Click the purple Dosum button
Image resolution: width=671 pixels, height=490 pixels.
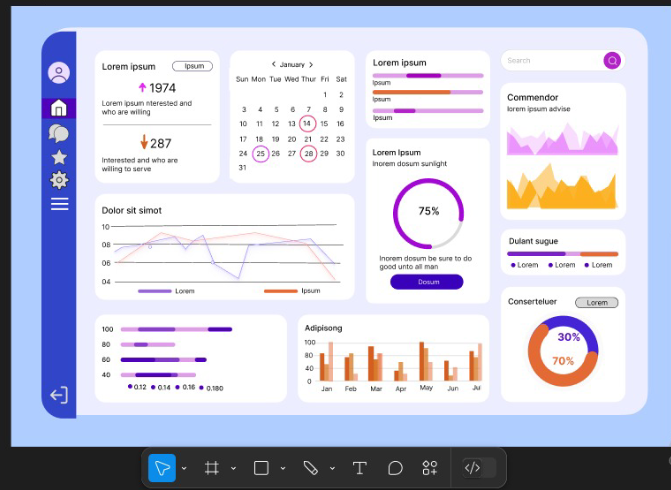[427, 282]
